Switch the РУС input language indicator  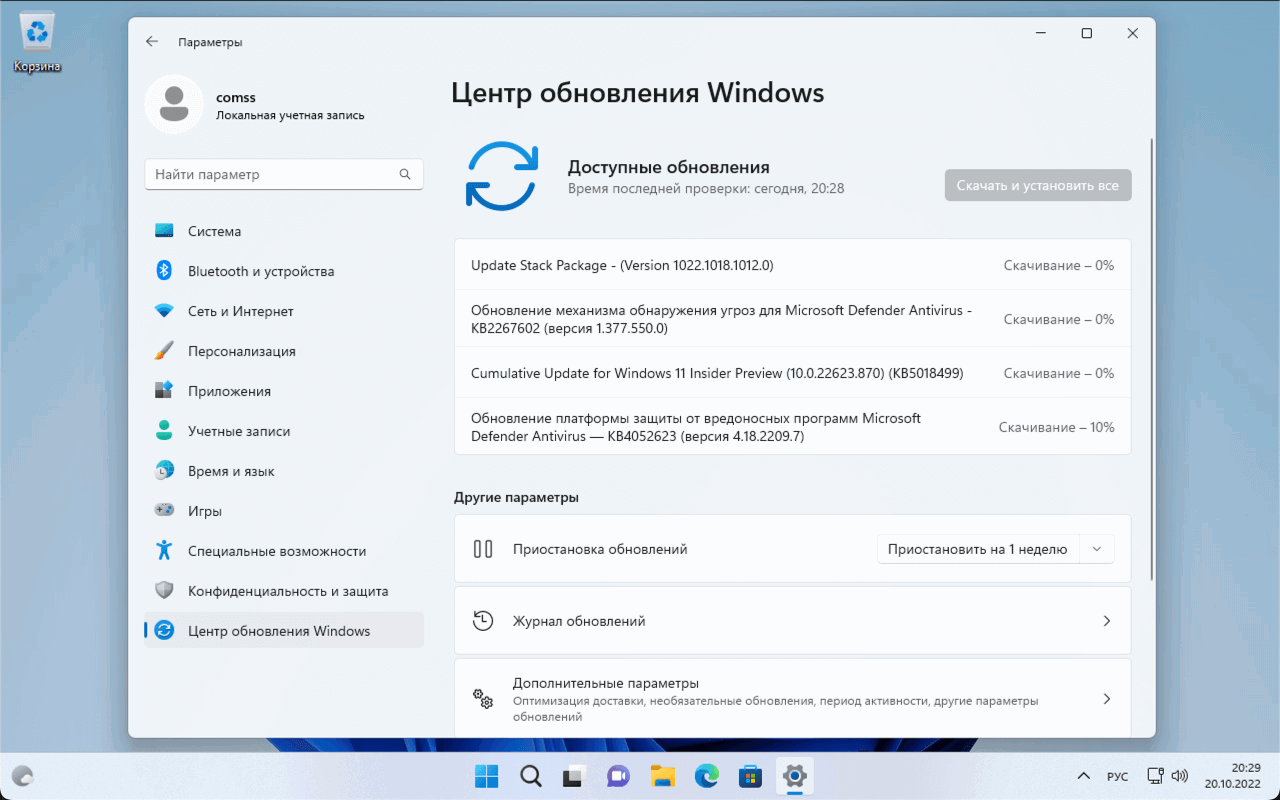tap(1117, 777)
